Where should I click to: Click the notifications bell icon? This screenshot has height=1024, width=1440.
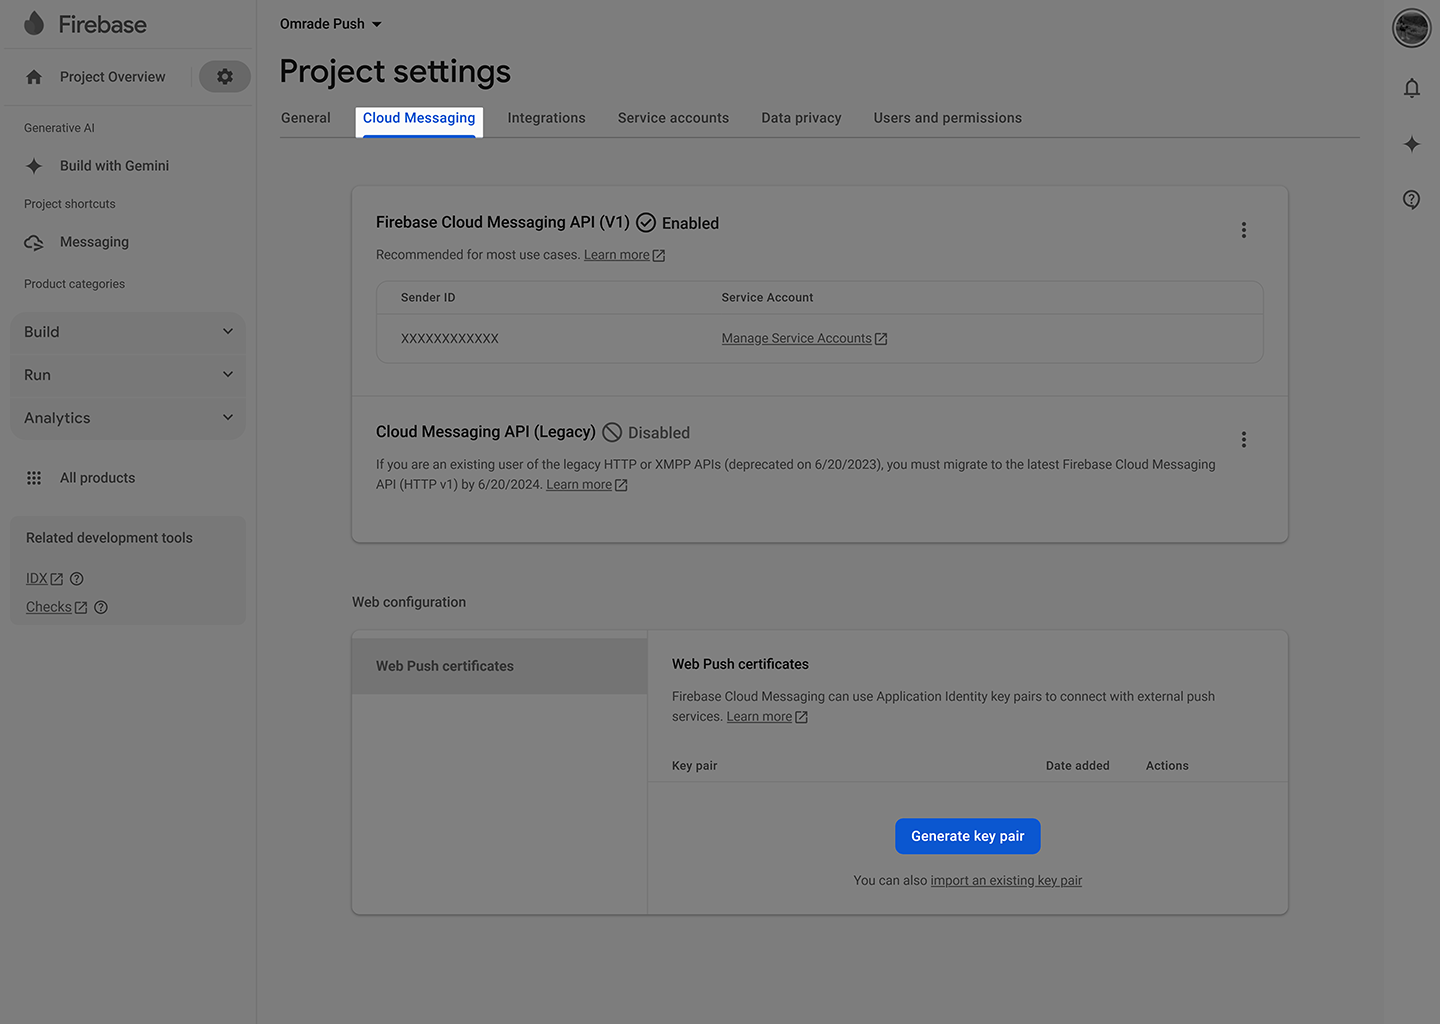[1411, 88]
